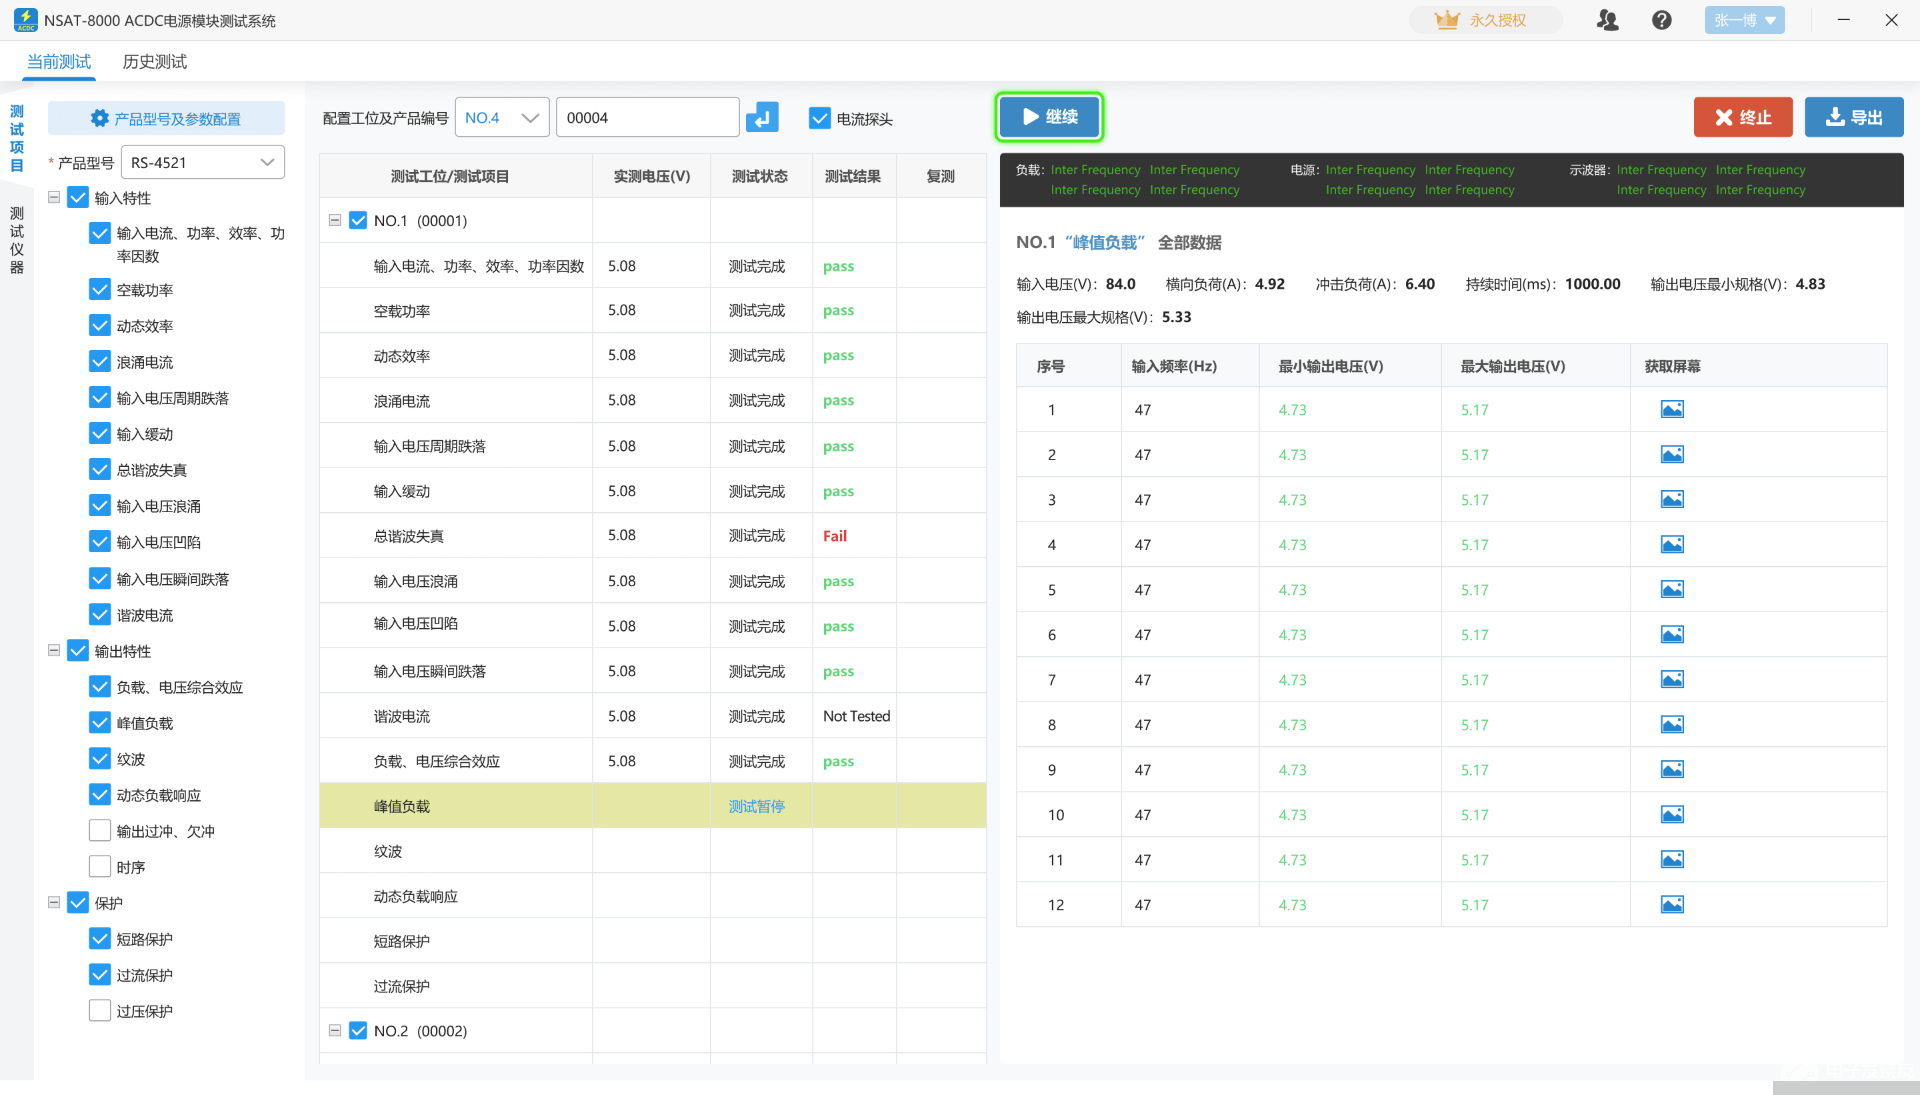The width and height of the screenshot is (1920, 1095).
Task: Click the NSAT-8000 app logo icon
Action: click(25, 20)
